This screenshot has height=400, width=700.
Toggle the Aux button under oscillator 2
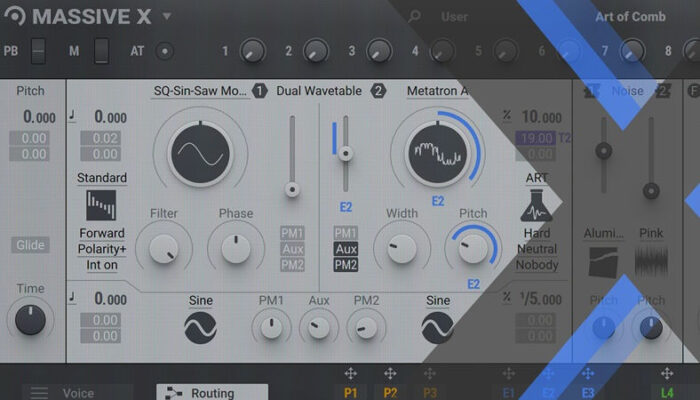[346, 249]
